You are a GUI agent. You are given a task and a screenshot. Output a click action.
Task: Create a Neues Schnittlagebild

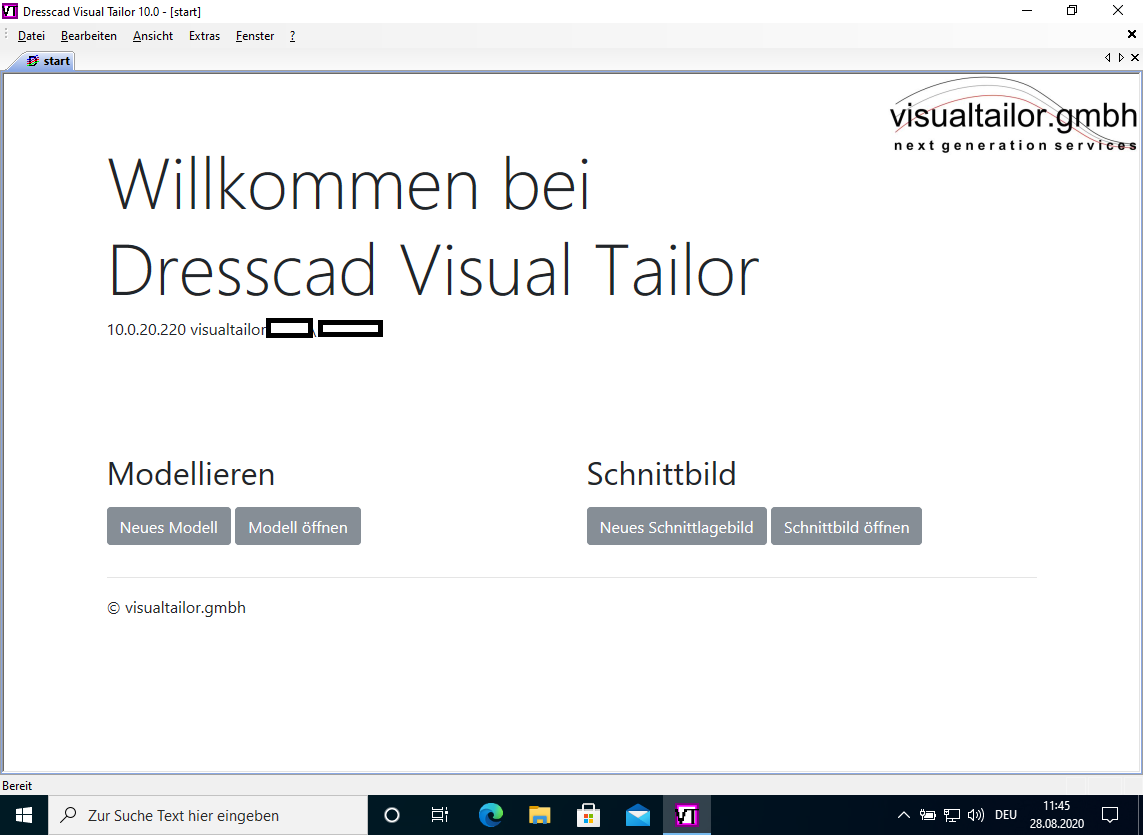click(x=676, y=527)
